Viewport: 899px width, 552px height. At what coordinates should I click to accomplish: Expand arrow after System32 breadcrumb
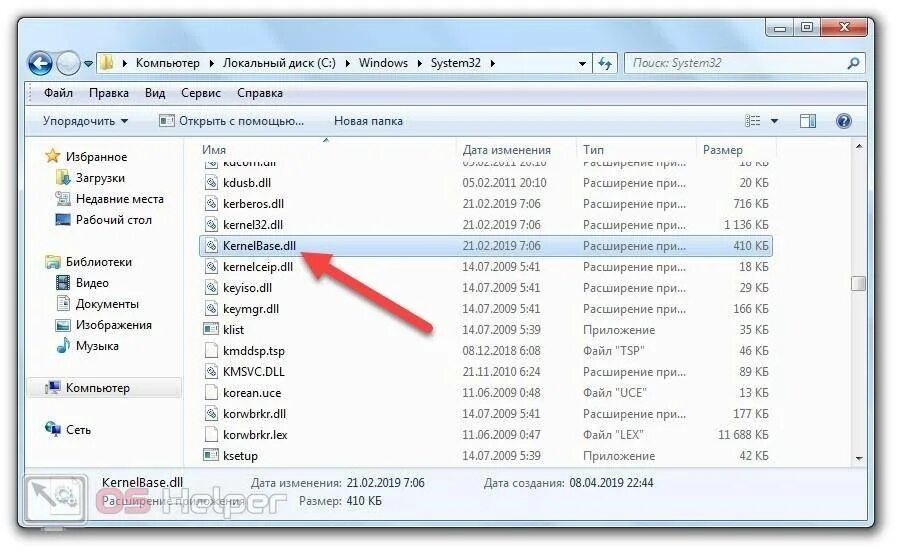[x=493, y=64]
